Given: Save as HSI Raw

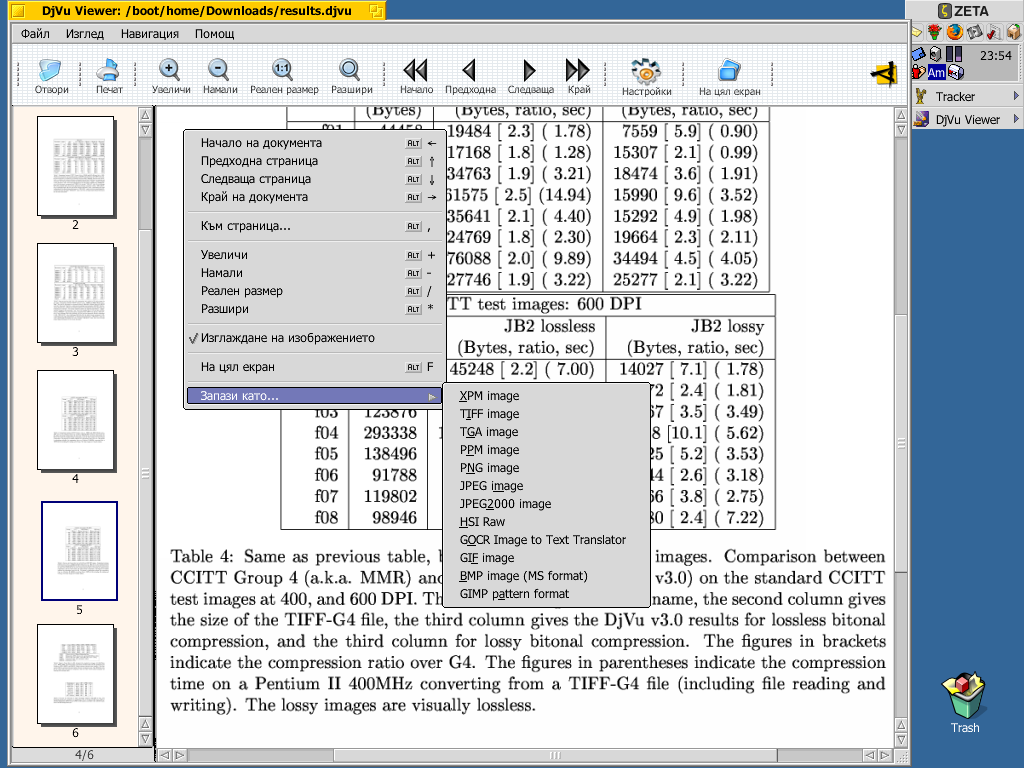Looking at the screenshot, I should coord(546,522).
